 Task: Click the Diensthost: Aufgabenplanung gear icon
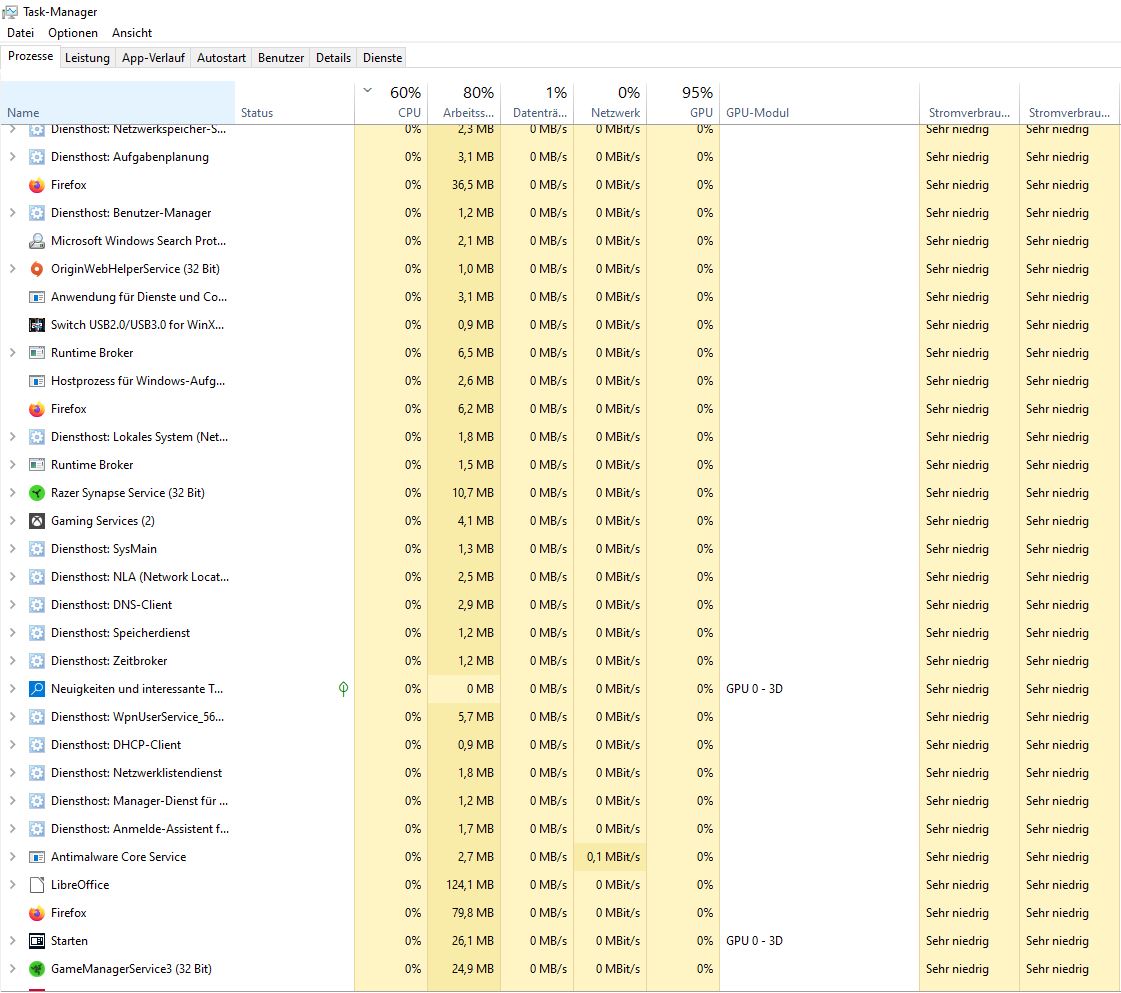pyautogui.click(x=36, y=157)
